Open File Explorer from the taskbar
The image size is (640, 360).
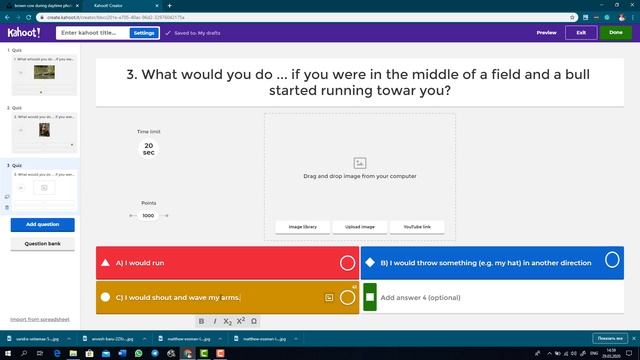tap(73, 353)
